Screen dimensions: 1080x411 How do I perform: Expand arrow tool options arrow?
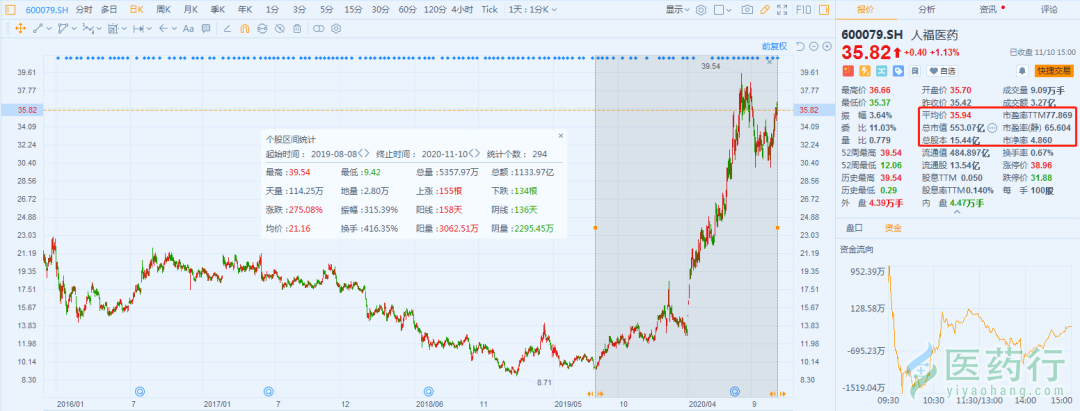pyautogui.click(x=174, y=28)
